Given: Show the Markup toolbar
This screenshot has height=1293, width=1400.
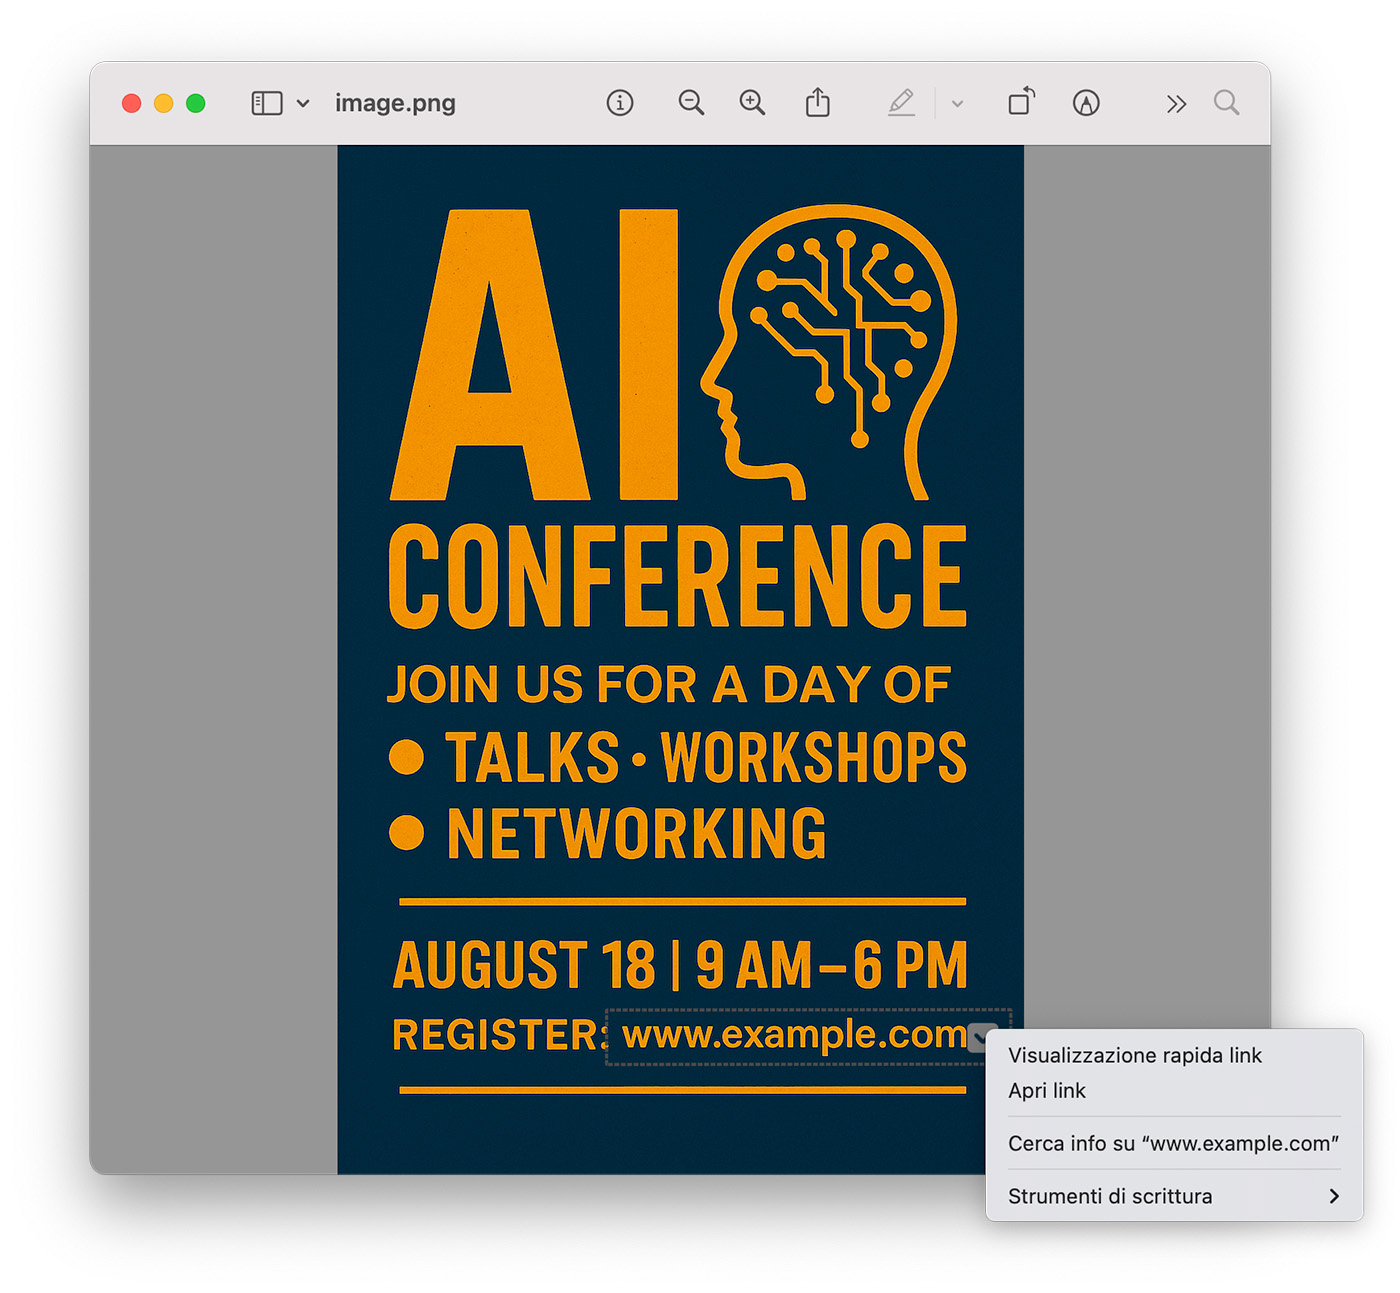Looking at the screenshot, I should tap(1086, 103).
